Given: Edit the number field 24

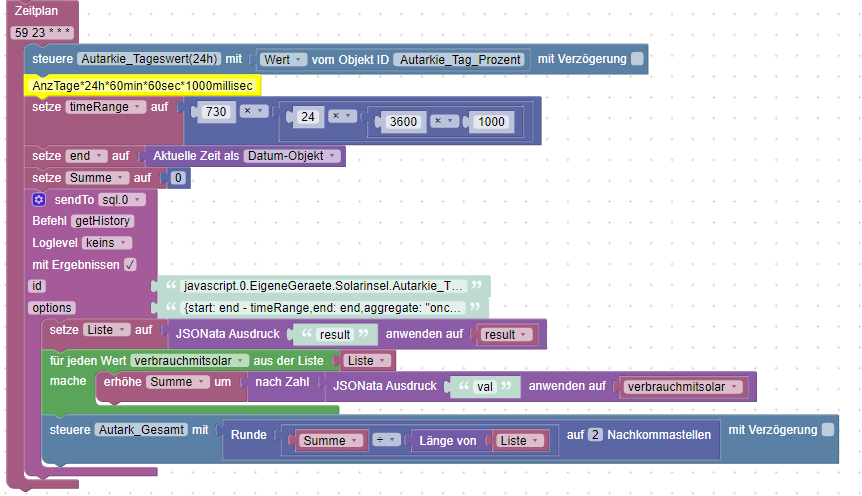Looking at the screenshot, I should [x=308, y=117].
